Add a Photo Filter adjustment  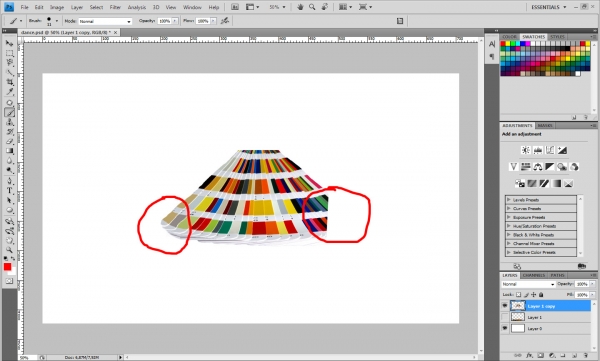[x=562, y=167]
